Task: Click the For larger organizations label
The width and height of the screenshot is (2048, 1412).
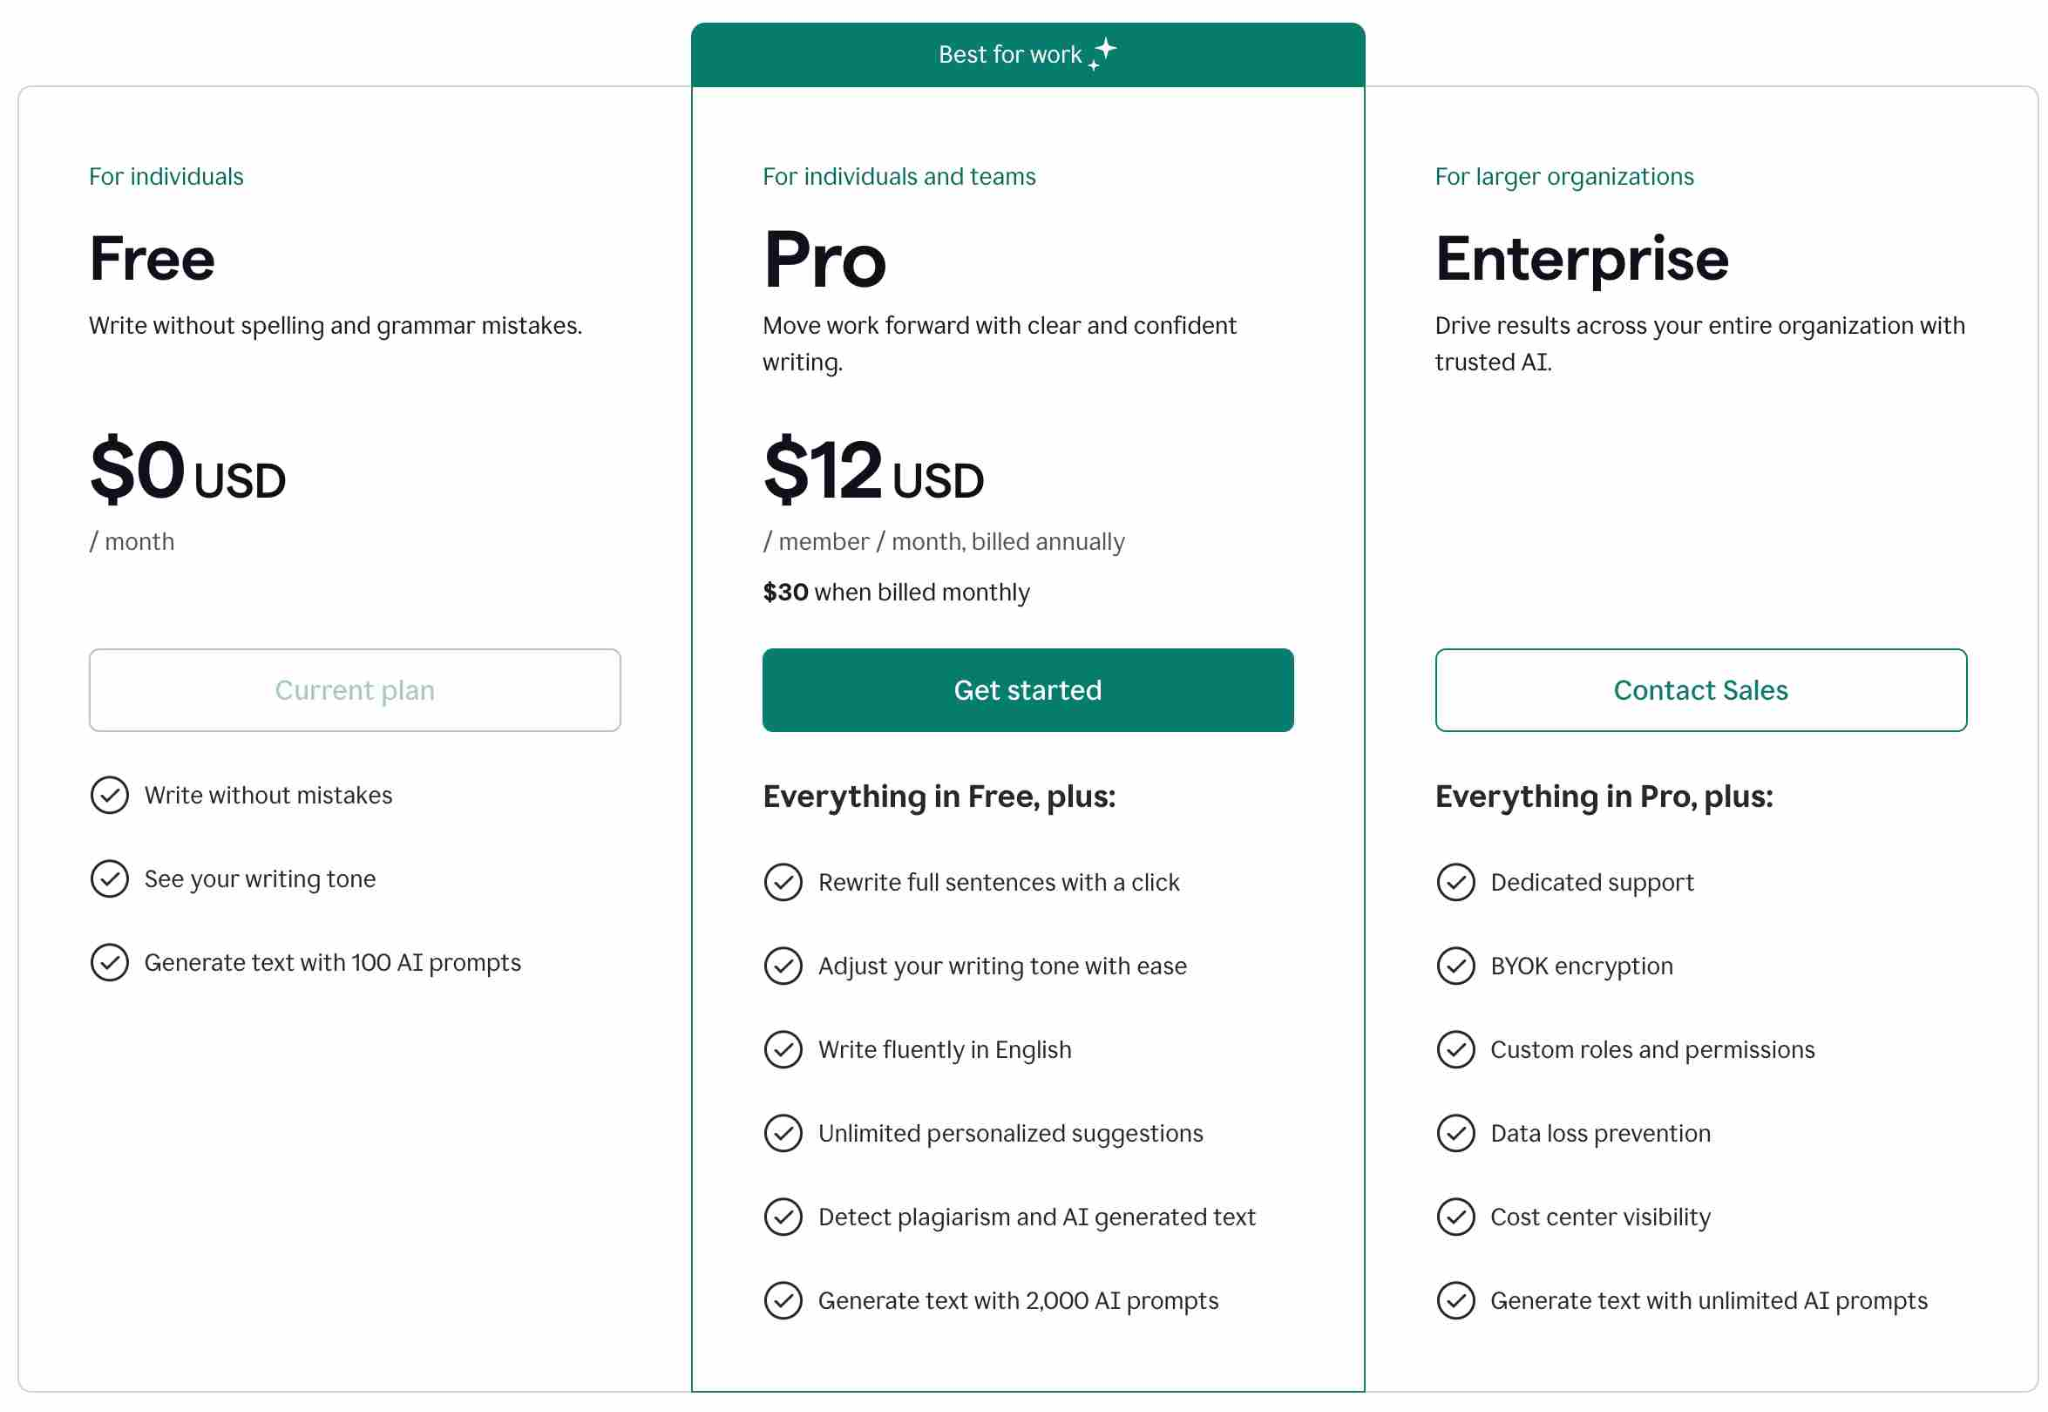Action: [1564, 177]
